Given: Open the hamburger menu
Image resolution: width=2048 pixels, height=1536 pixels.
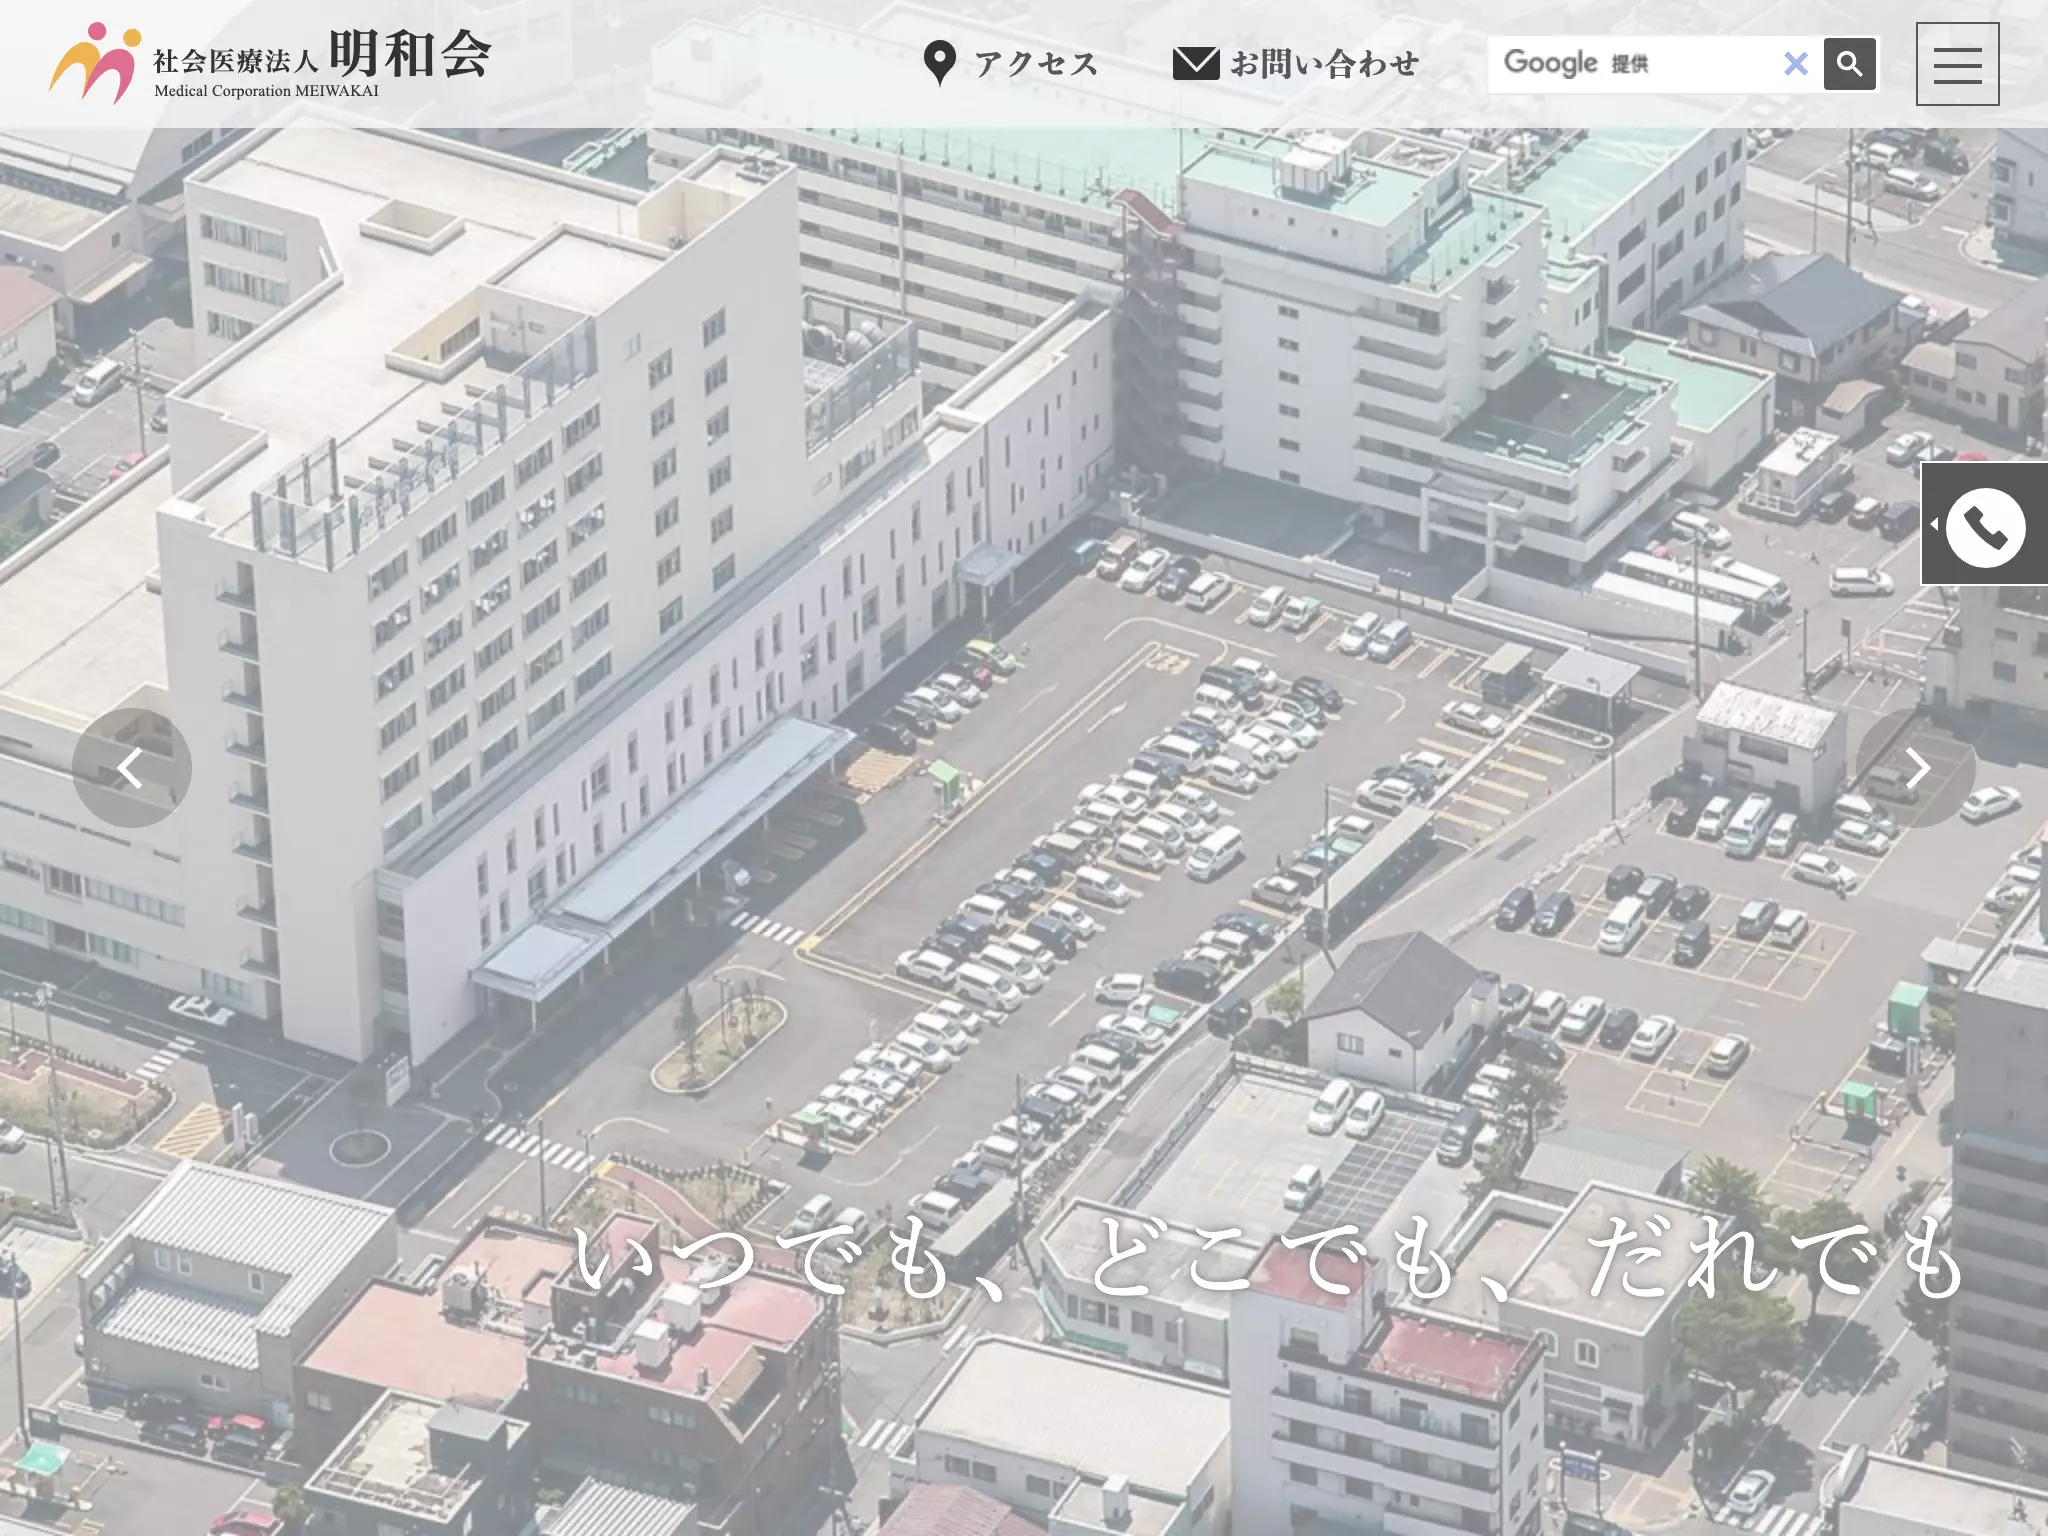Looking at the screenshot, I should [1957, 64].
